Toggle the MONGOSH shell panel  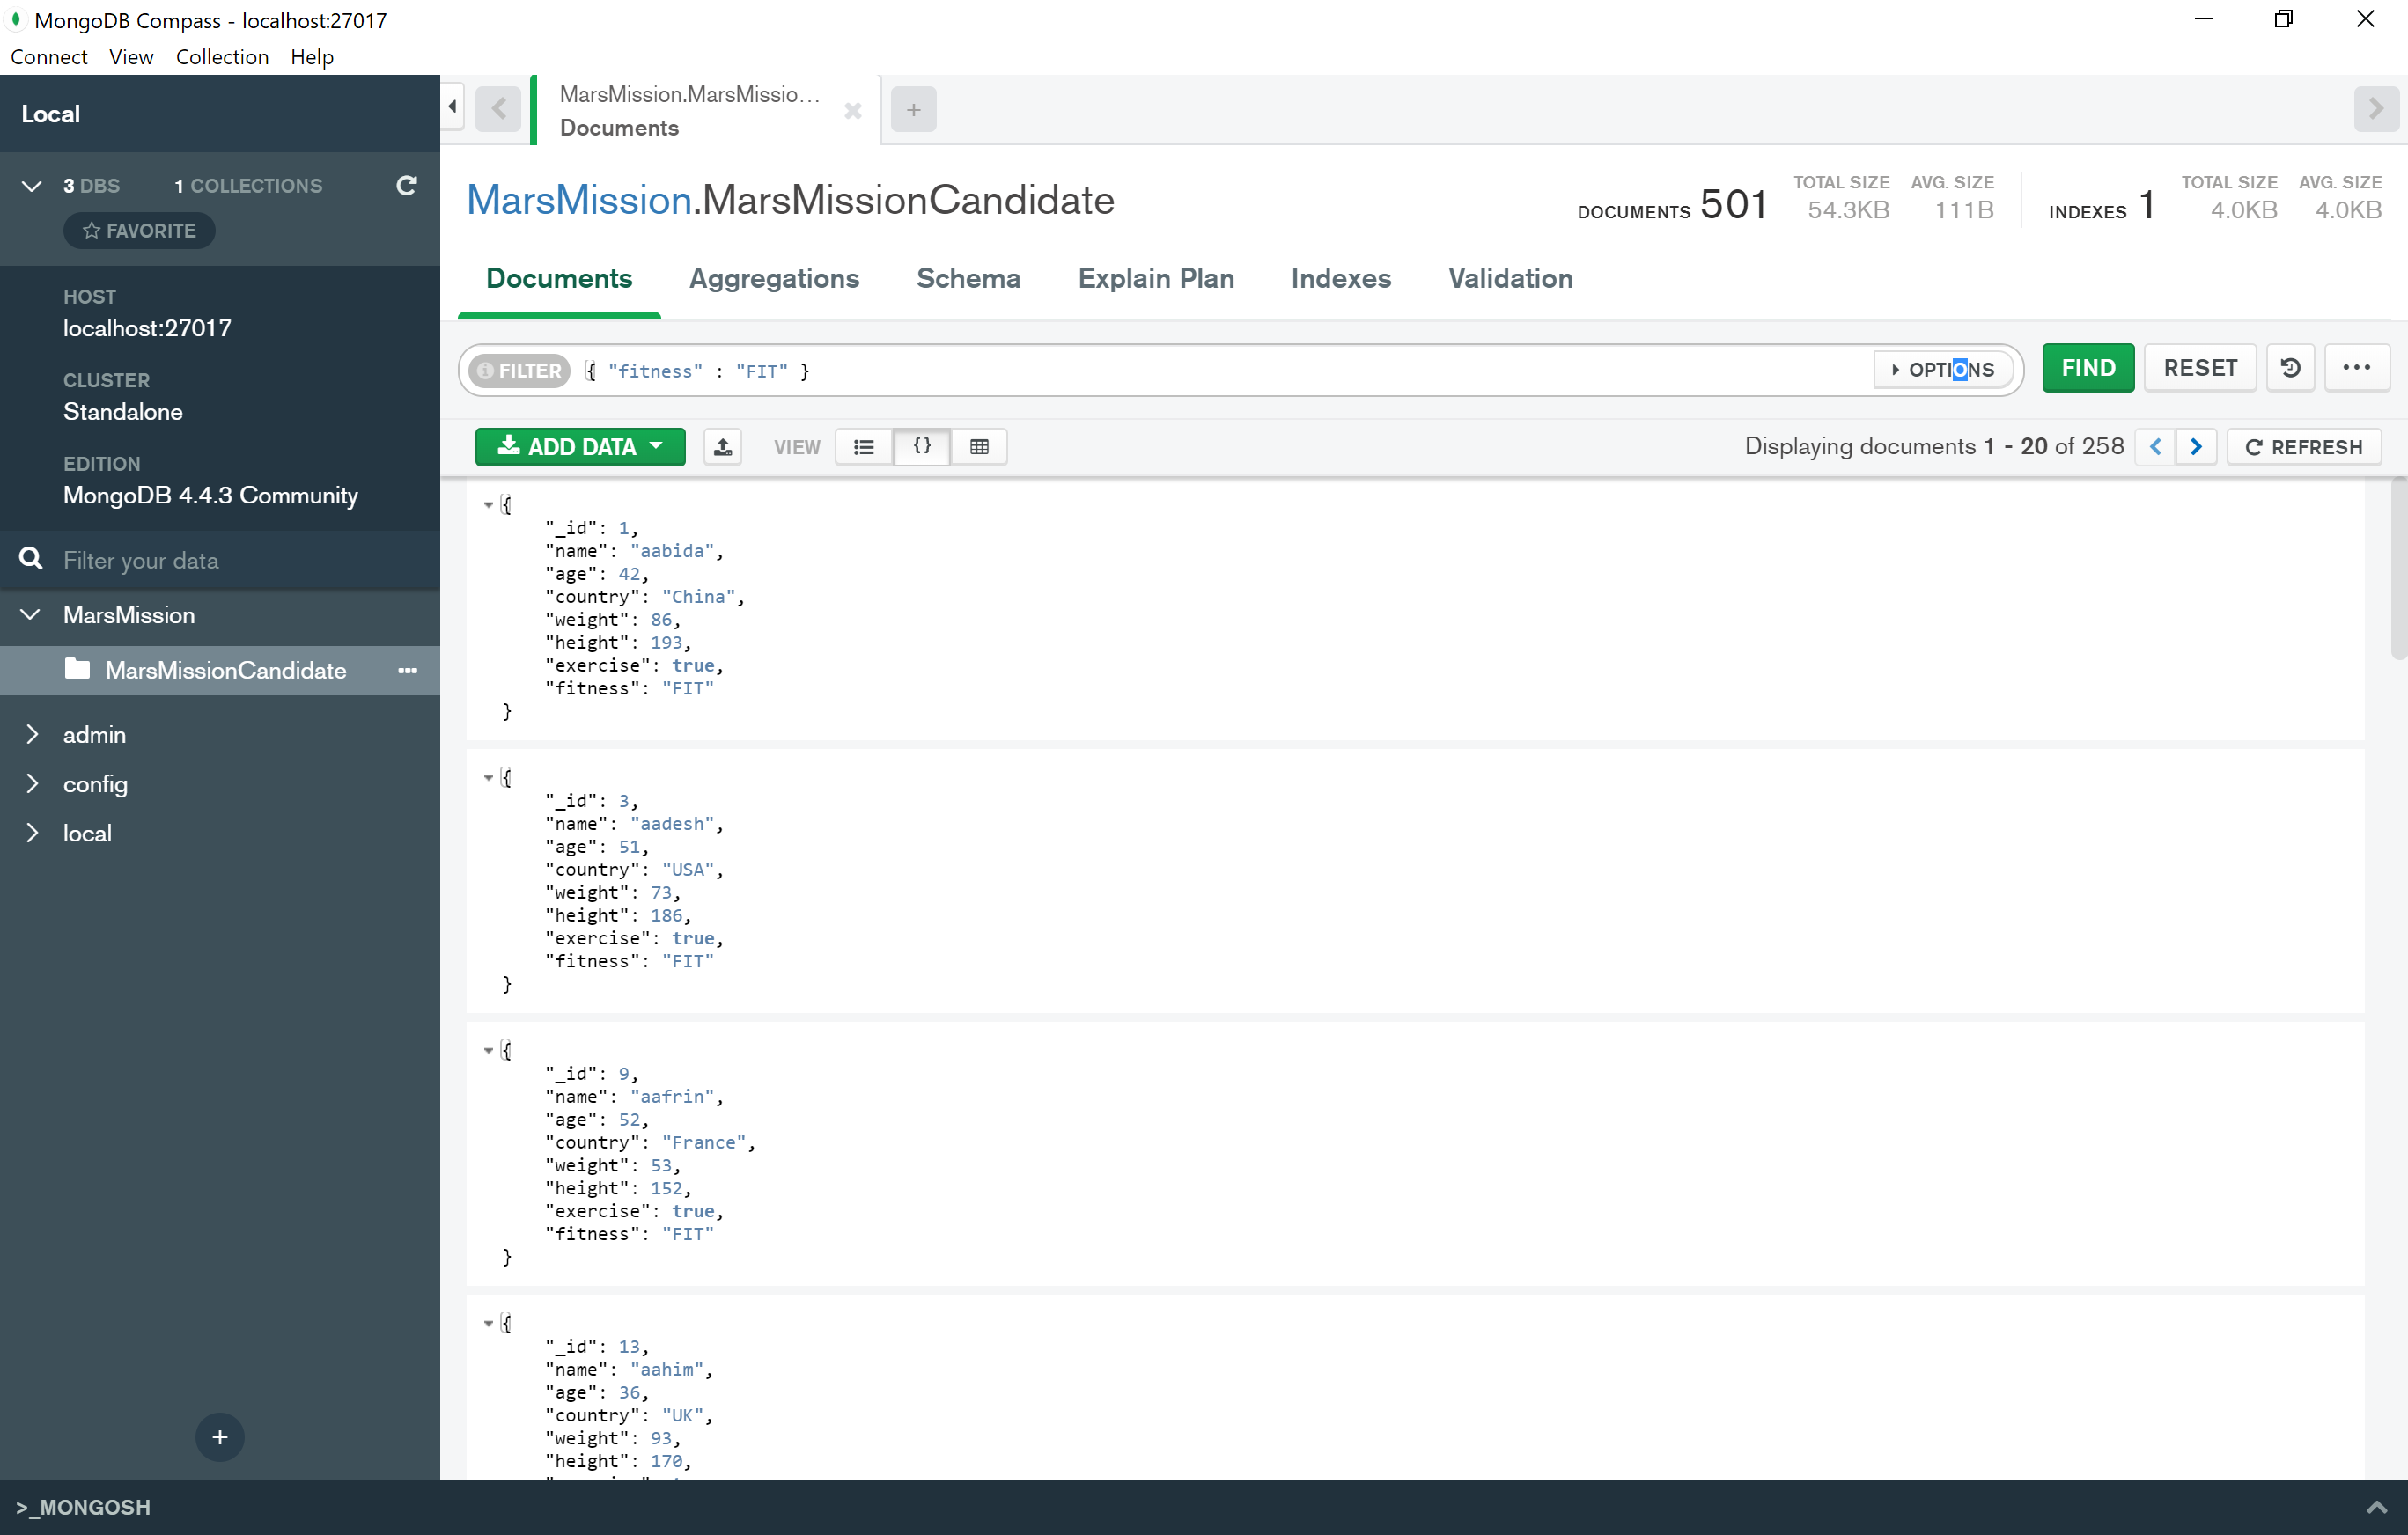(x=82, y=1506)
